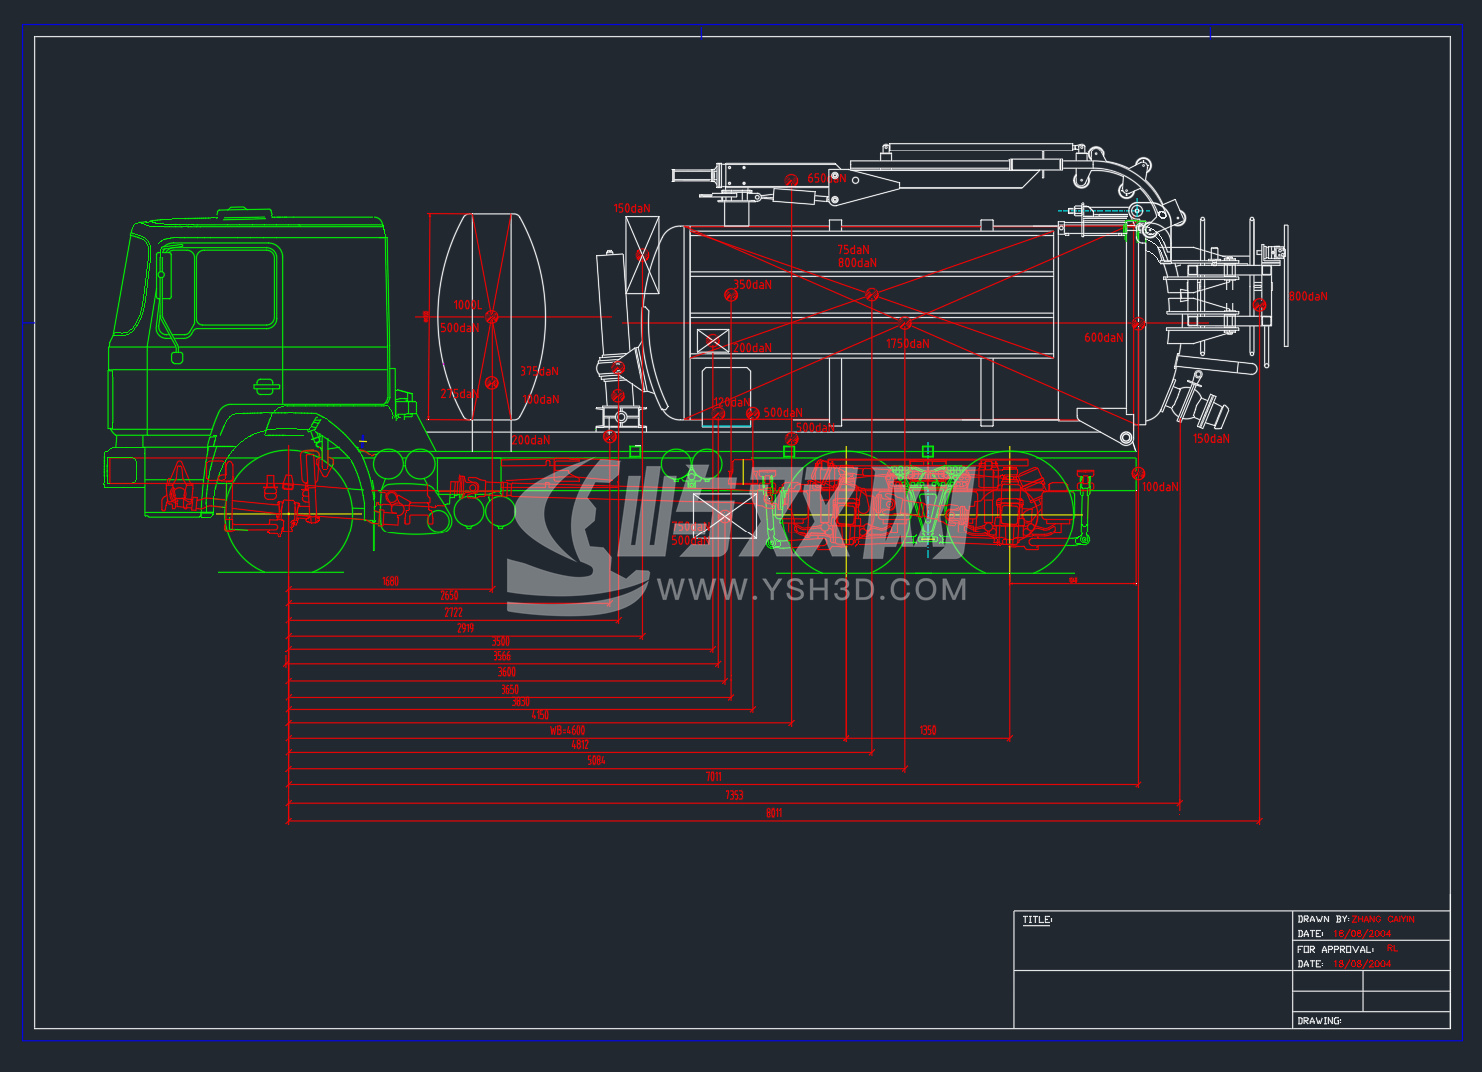Pick the 120daN load label
The height and width of the screenshot is (1072, 1482).
[731, 402]
